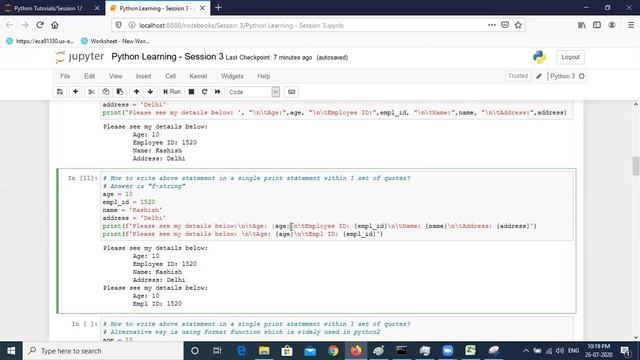Go to the browser home page
Image resolution: width=640 pixels, height=360 pixels.
55,25
